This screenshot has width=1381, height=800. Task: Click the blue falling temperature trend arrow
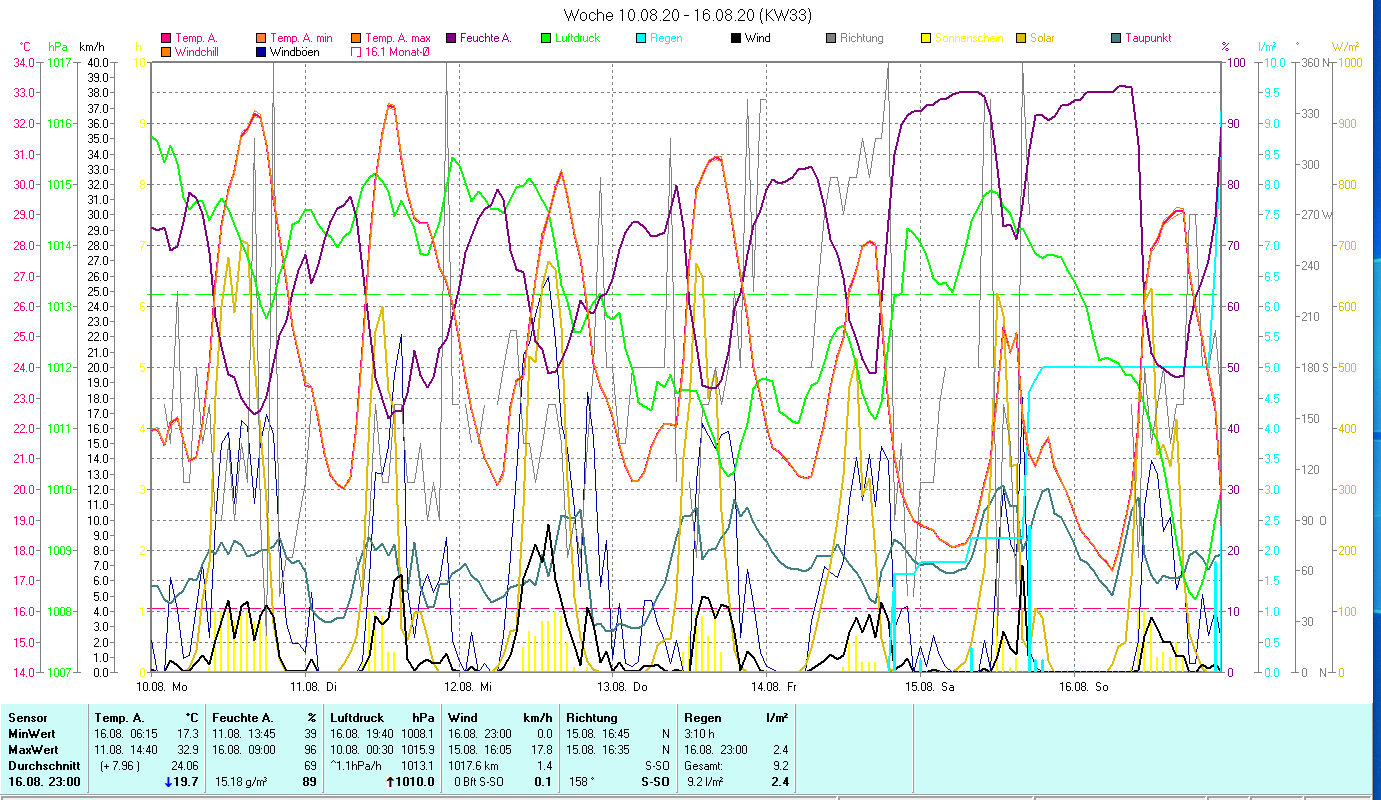[x=169, y=782]
